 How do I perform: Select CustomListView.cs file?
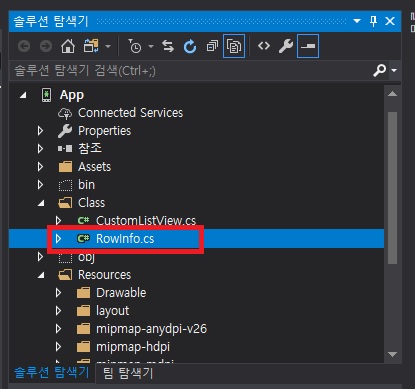click(x=146, y=221)
